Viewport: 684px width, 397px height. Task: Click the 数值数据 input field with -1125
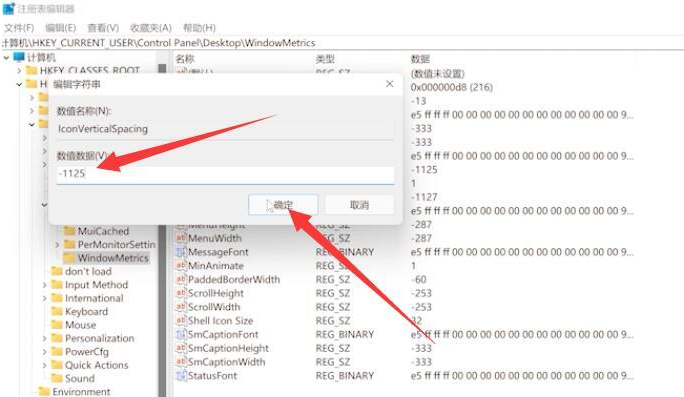click(226, 174)
